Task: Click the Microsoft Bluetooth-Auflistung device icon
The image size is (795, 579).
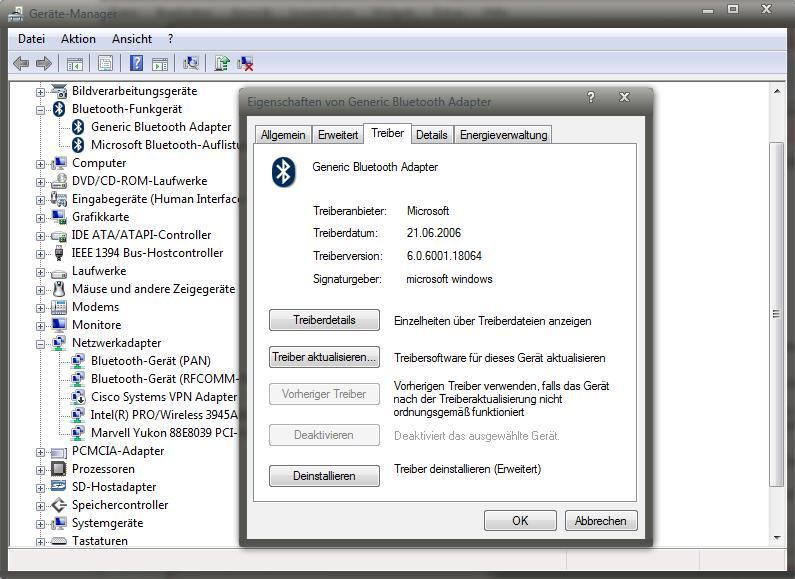Action: [x=78, y=145]
